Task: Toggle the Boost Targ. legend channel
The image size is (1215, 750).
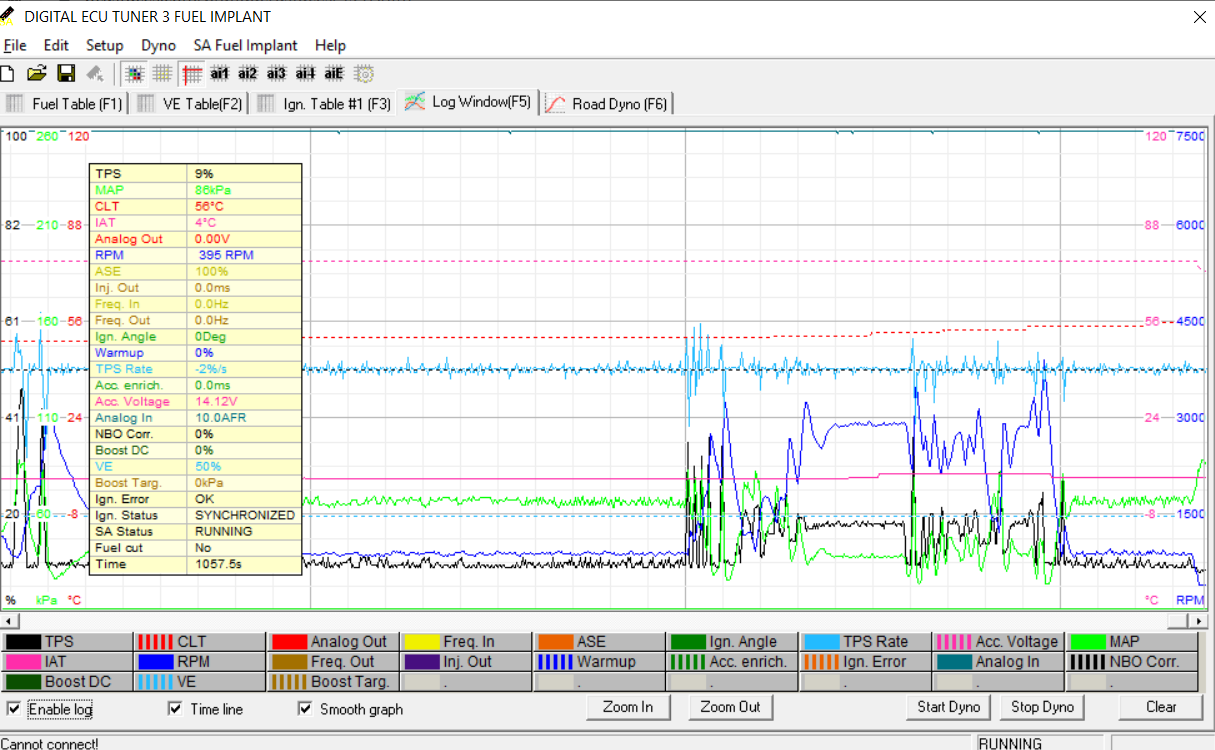Action: tap(332, 682)
